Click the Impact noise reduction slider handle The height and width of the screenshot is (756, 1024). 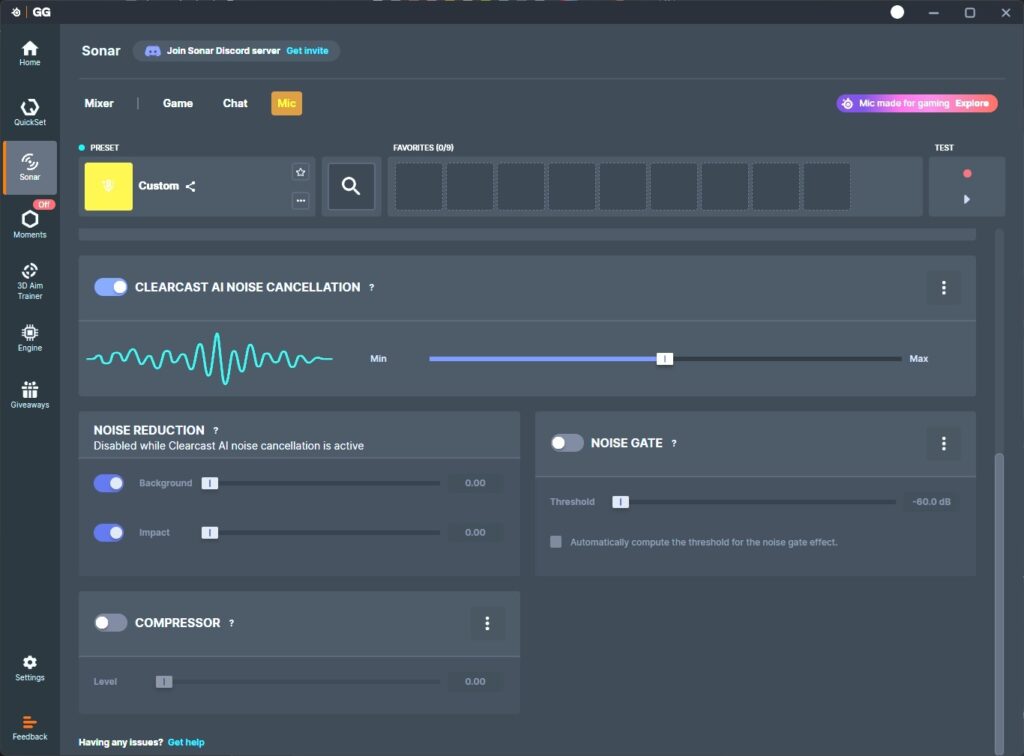[x=210, y=533]
